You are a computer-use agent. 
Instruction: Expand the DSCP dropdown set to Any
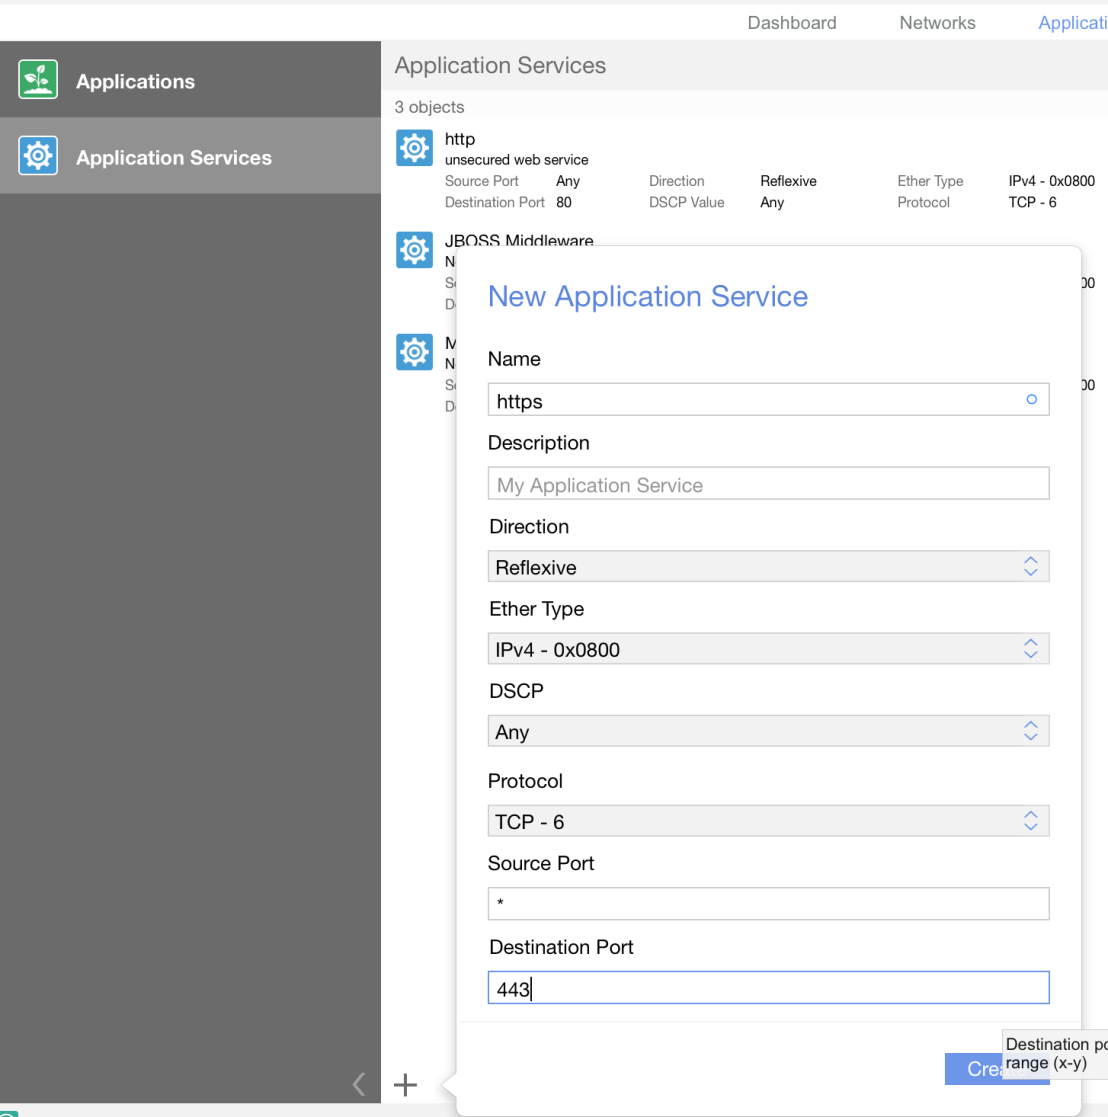pos(768,731)
